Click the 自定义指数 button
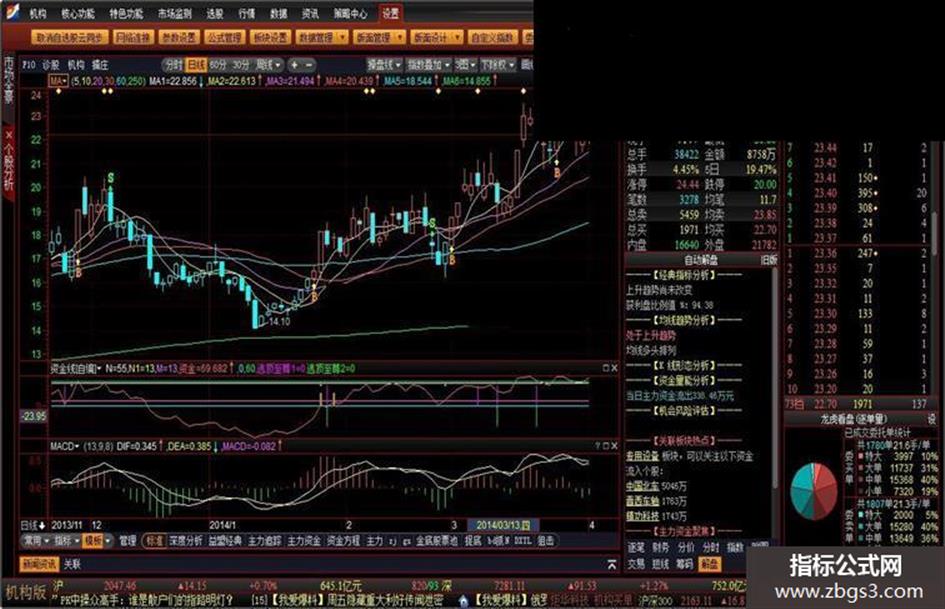 pos(492,37)
